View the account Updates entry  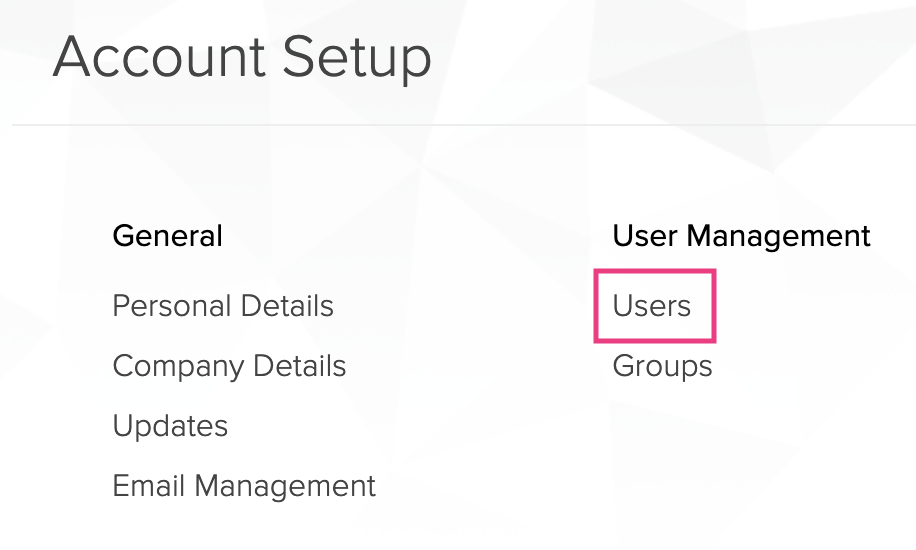170,426
